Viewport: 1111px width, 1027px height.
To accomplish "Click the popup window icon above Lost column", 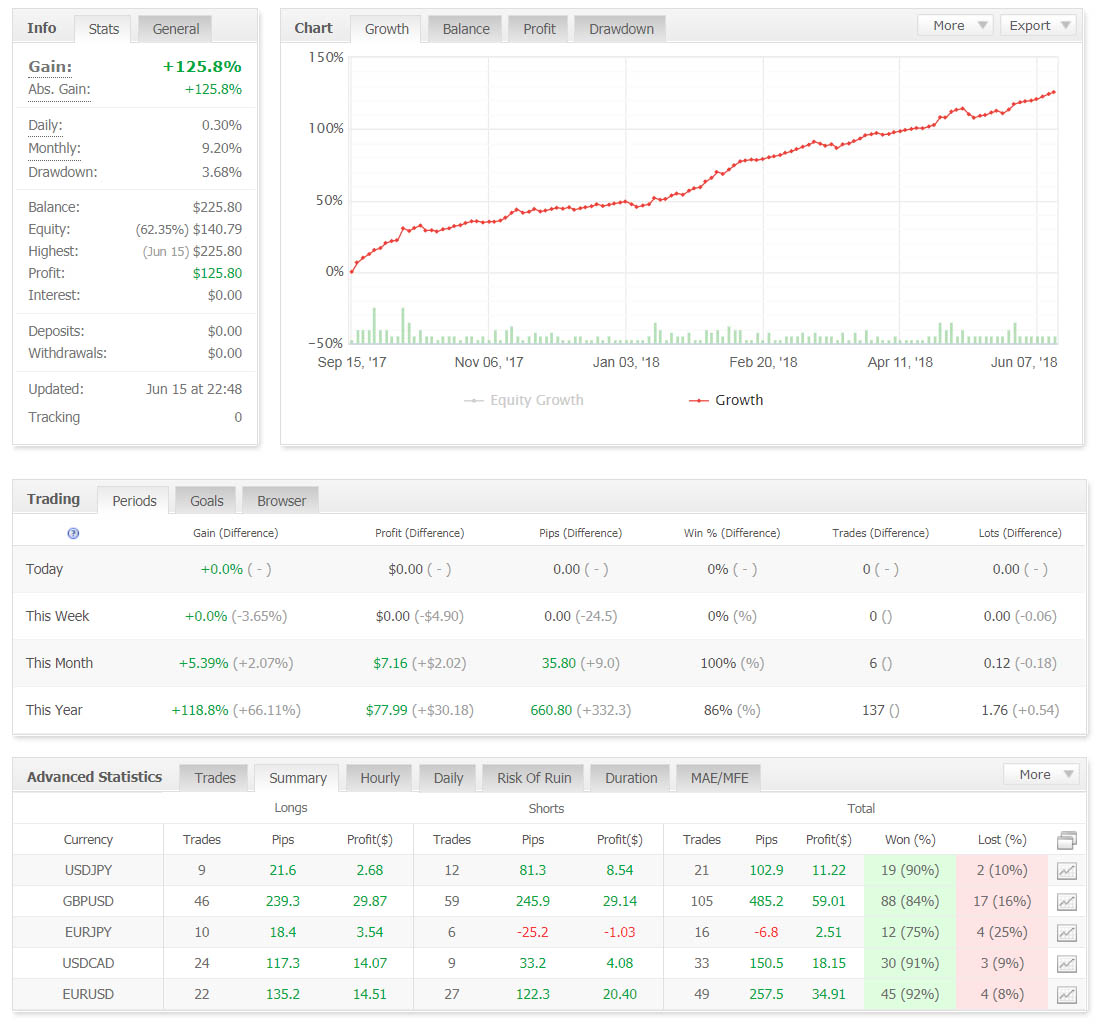I will [1066, 841].
